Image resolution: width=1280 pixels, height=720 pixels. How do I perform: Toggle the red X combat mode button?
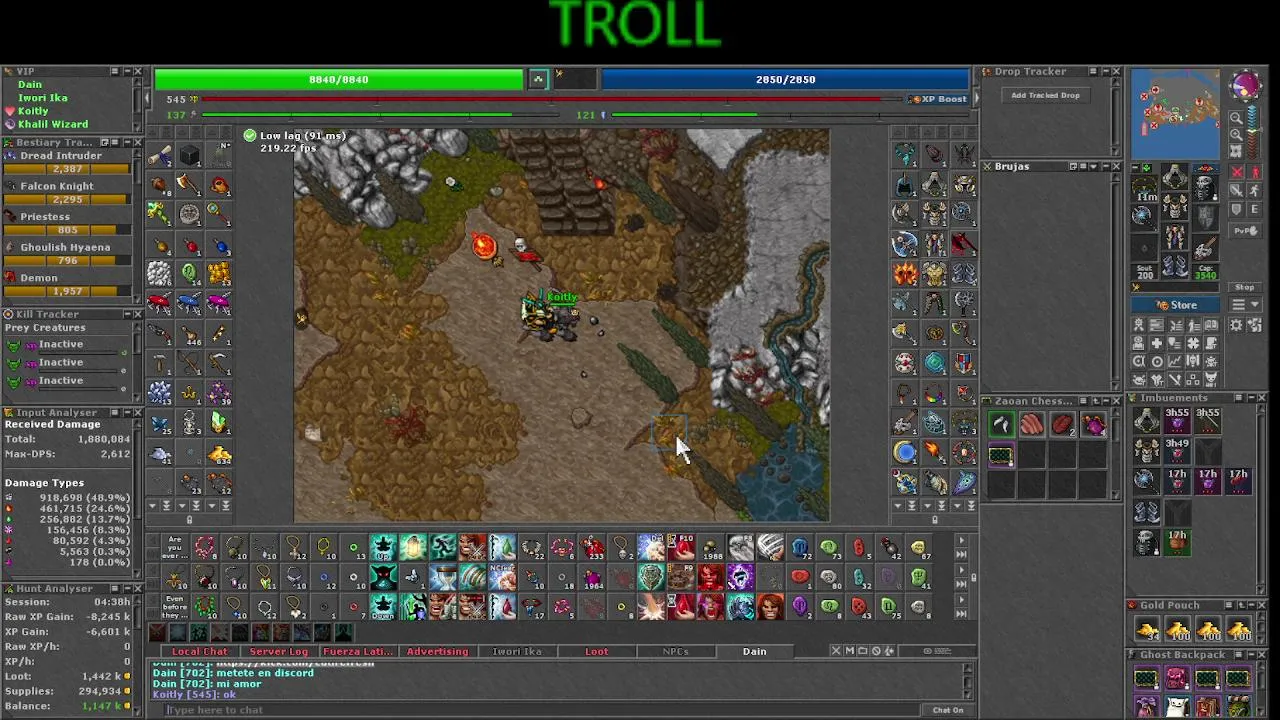point(1237,172)
